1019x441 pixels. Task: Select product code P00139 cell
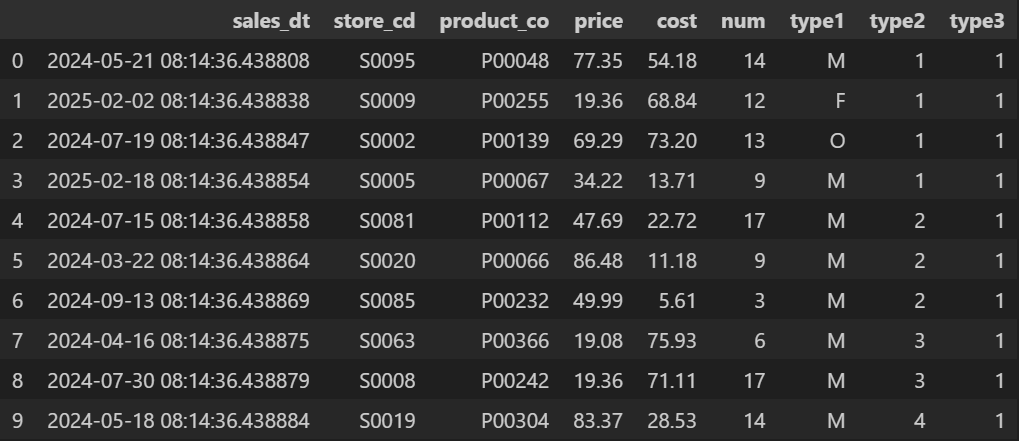[515, 141]
